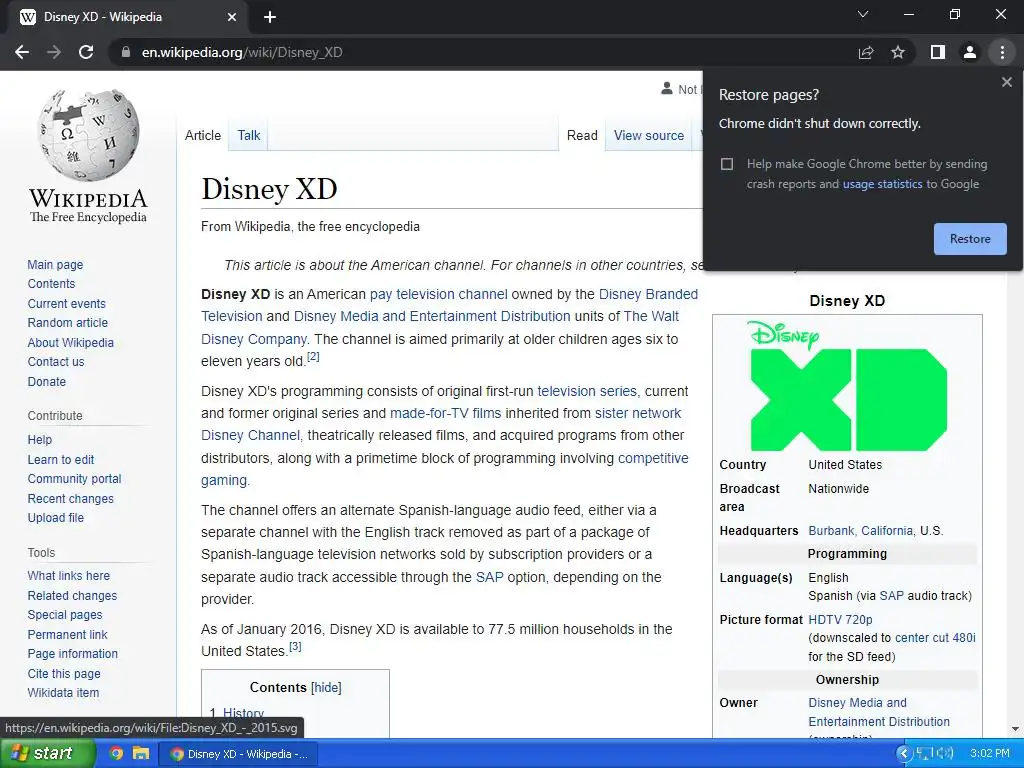1024x768 pixels.
Task: Click the Restore button
Action: [x=970, y=239]
